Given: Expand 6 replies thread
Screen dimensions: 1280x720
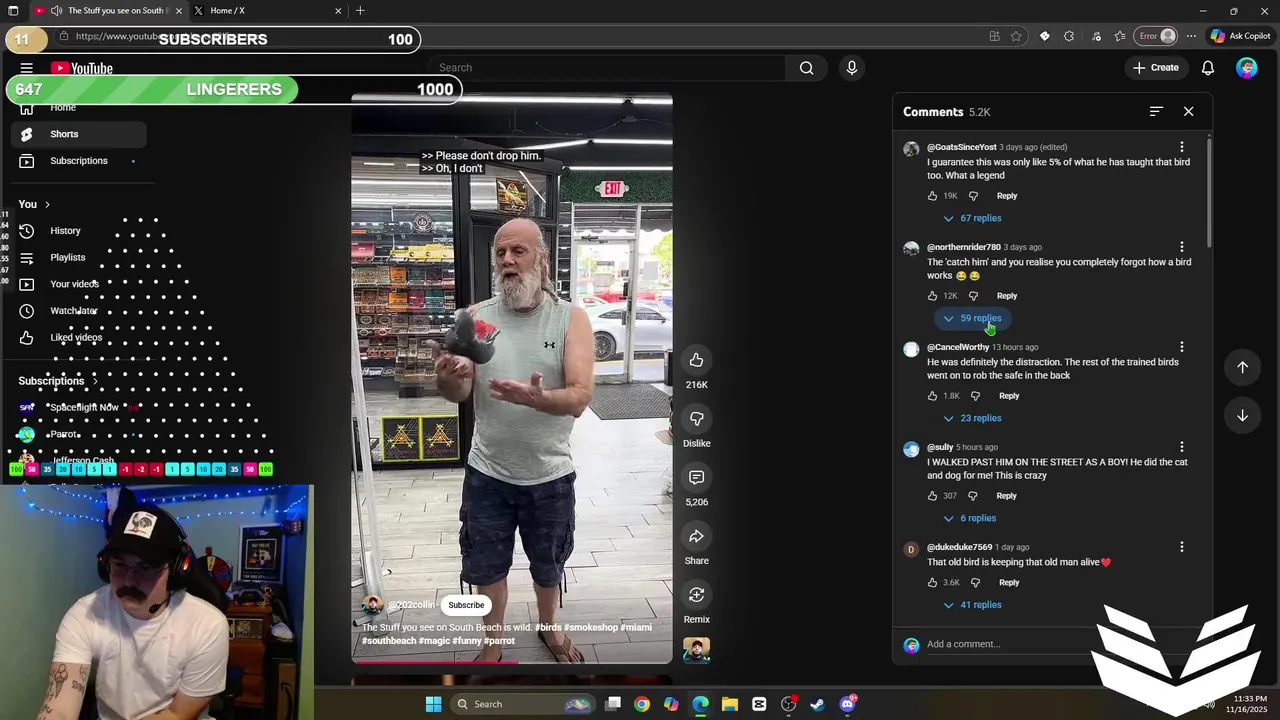Looking at the screenshot, I should click(970, 518).
